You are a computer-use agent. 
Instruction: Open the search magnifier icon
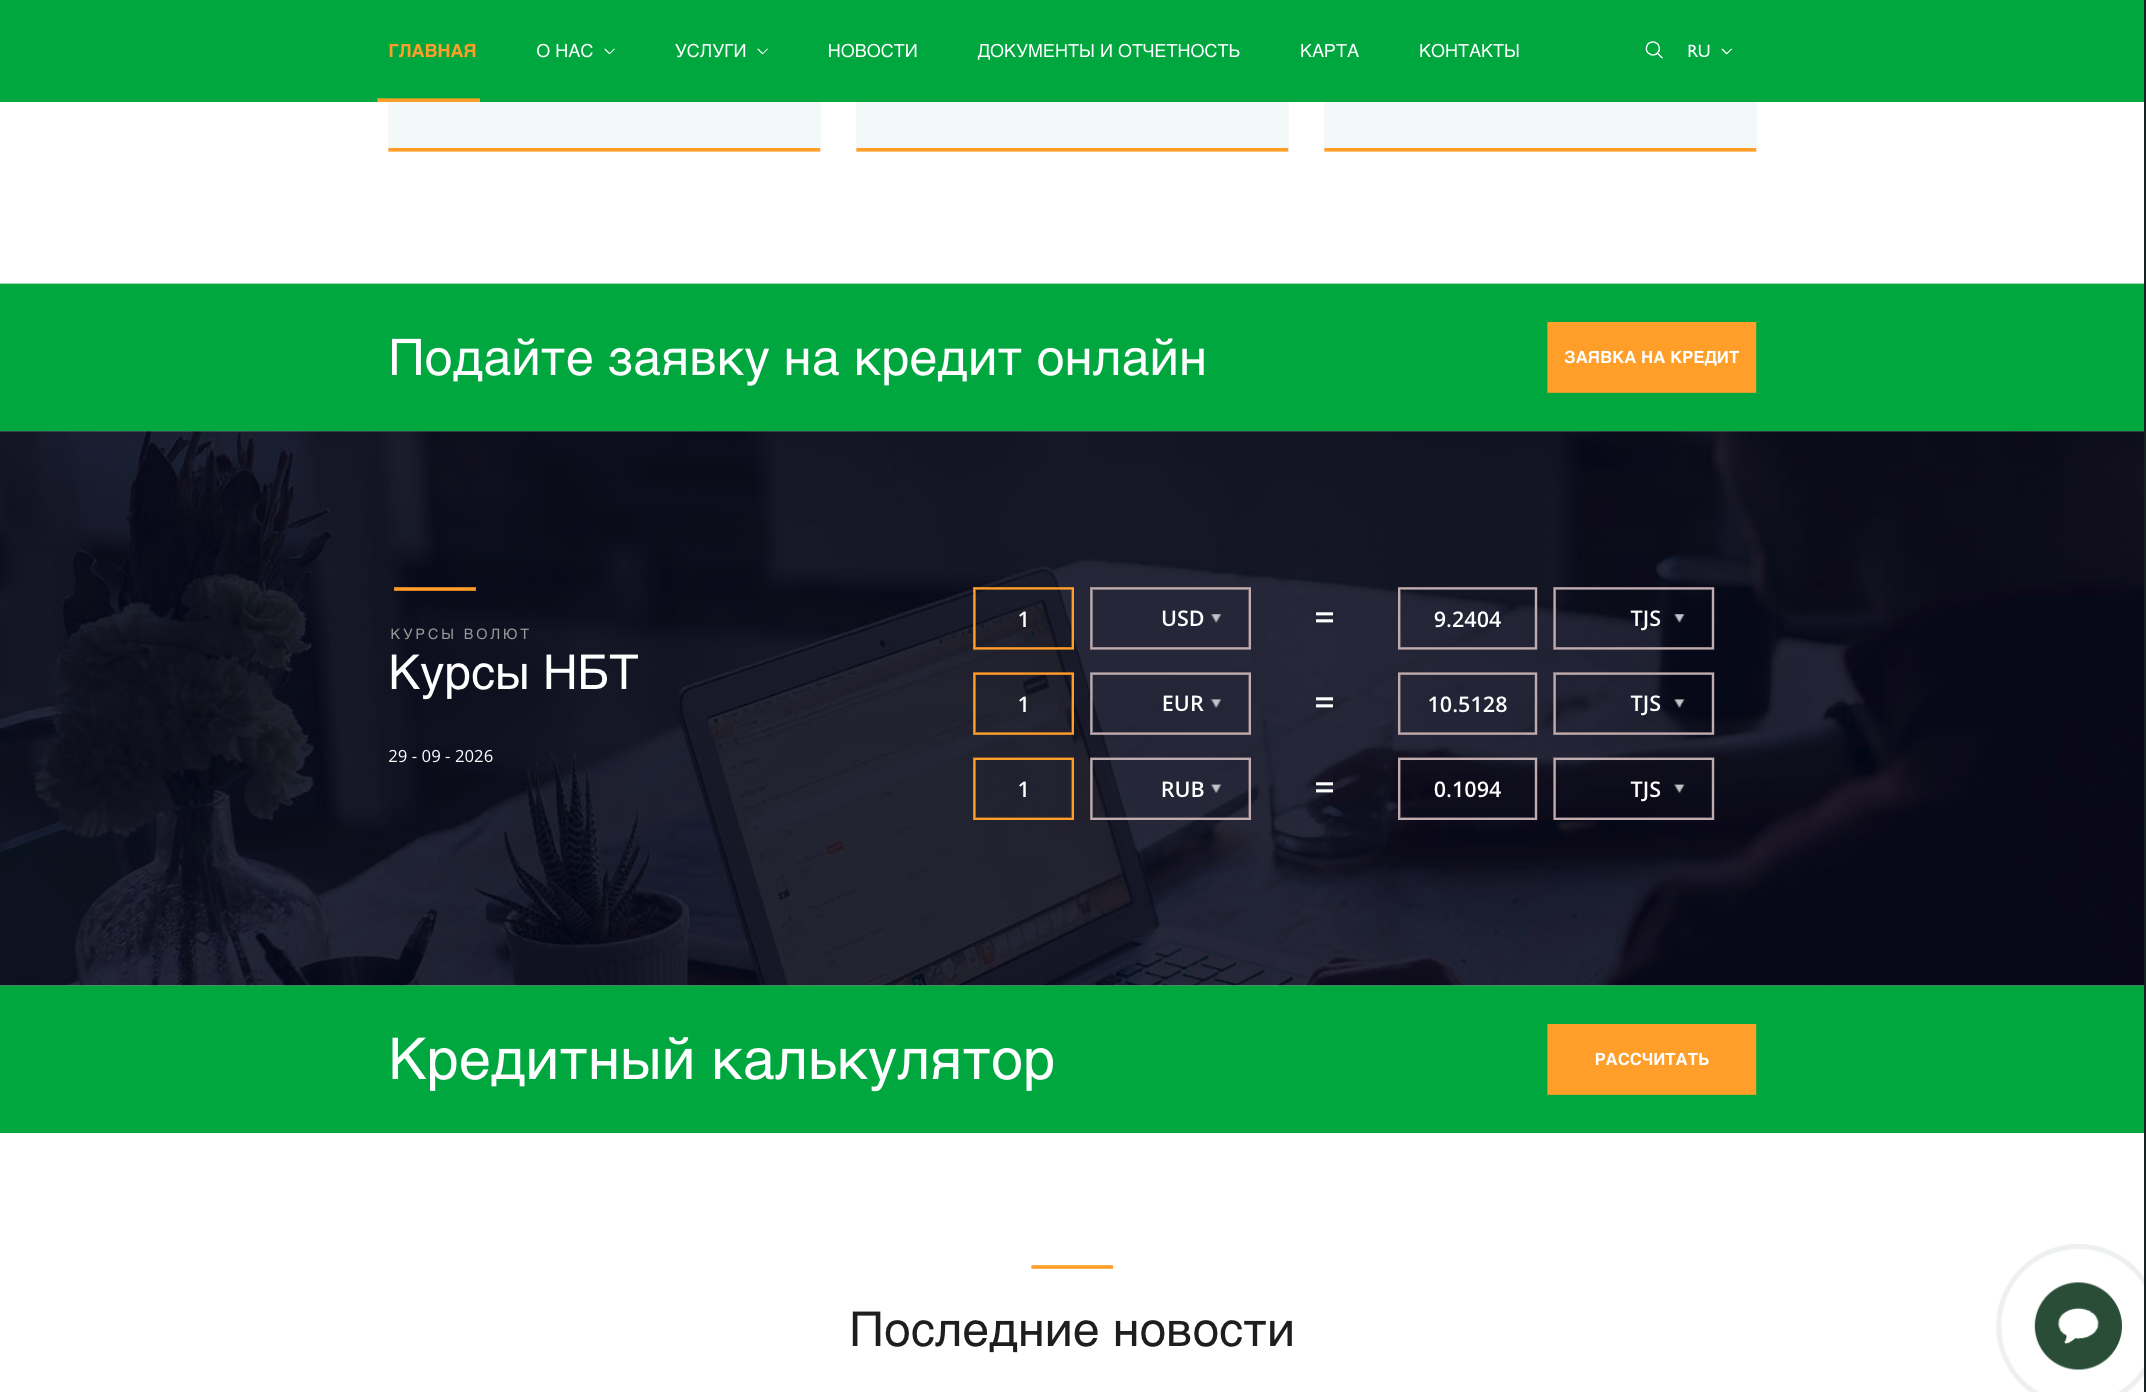1653,50
